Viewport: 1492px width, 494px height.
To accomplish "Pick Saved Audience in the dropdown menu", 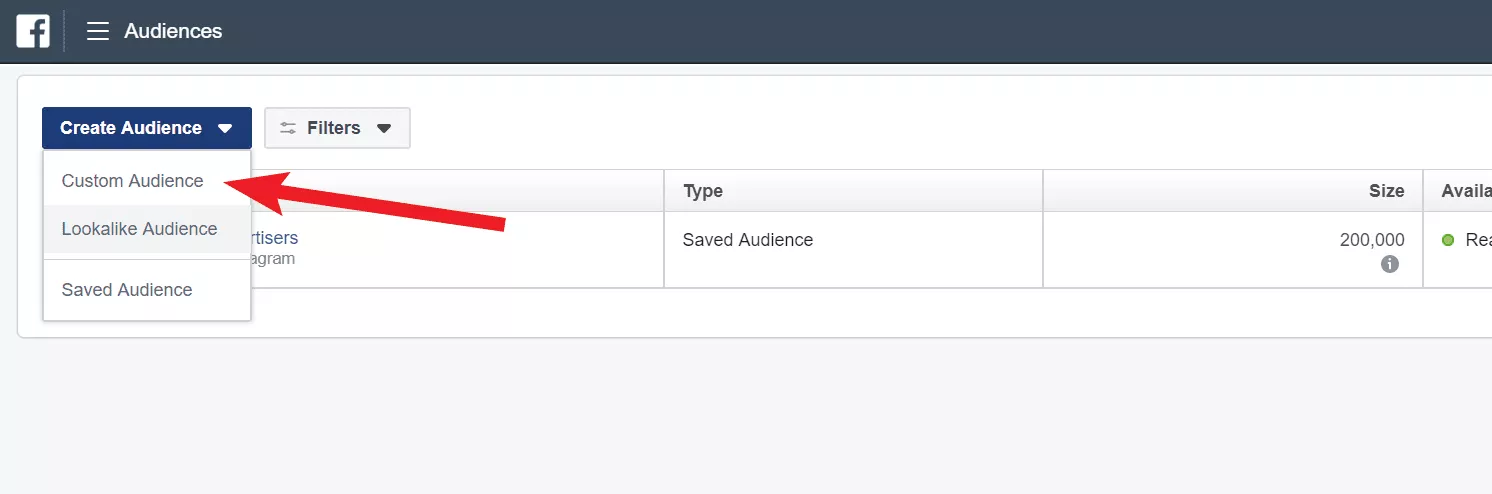I will pos(127,290).
